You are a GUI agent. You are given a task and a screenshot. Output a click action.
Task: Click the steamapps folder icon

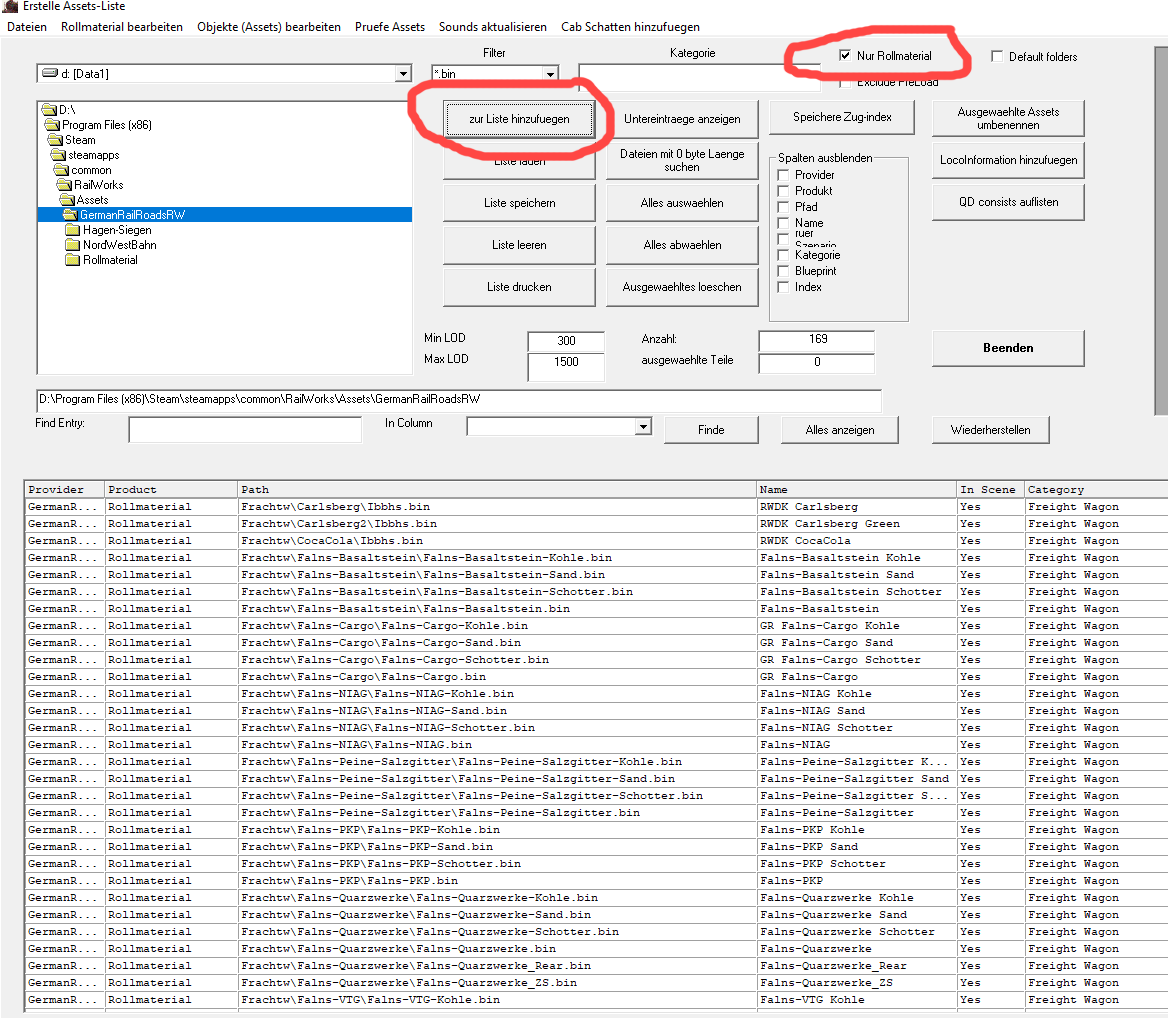[58, 155]
